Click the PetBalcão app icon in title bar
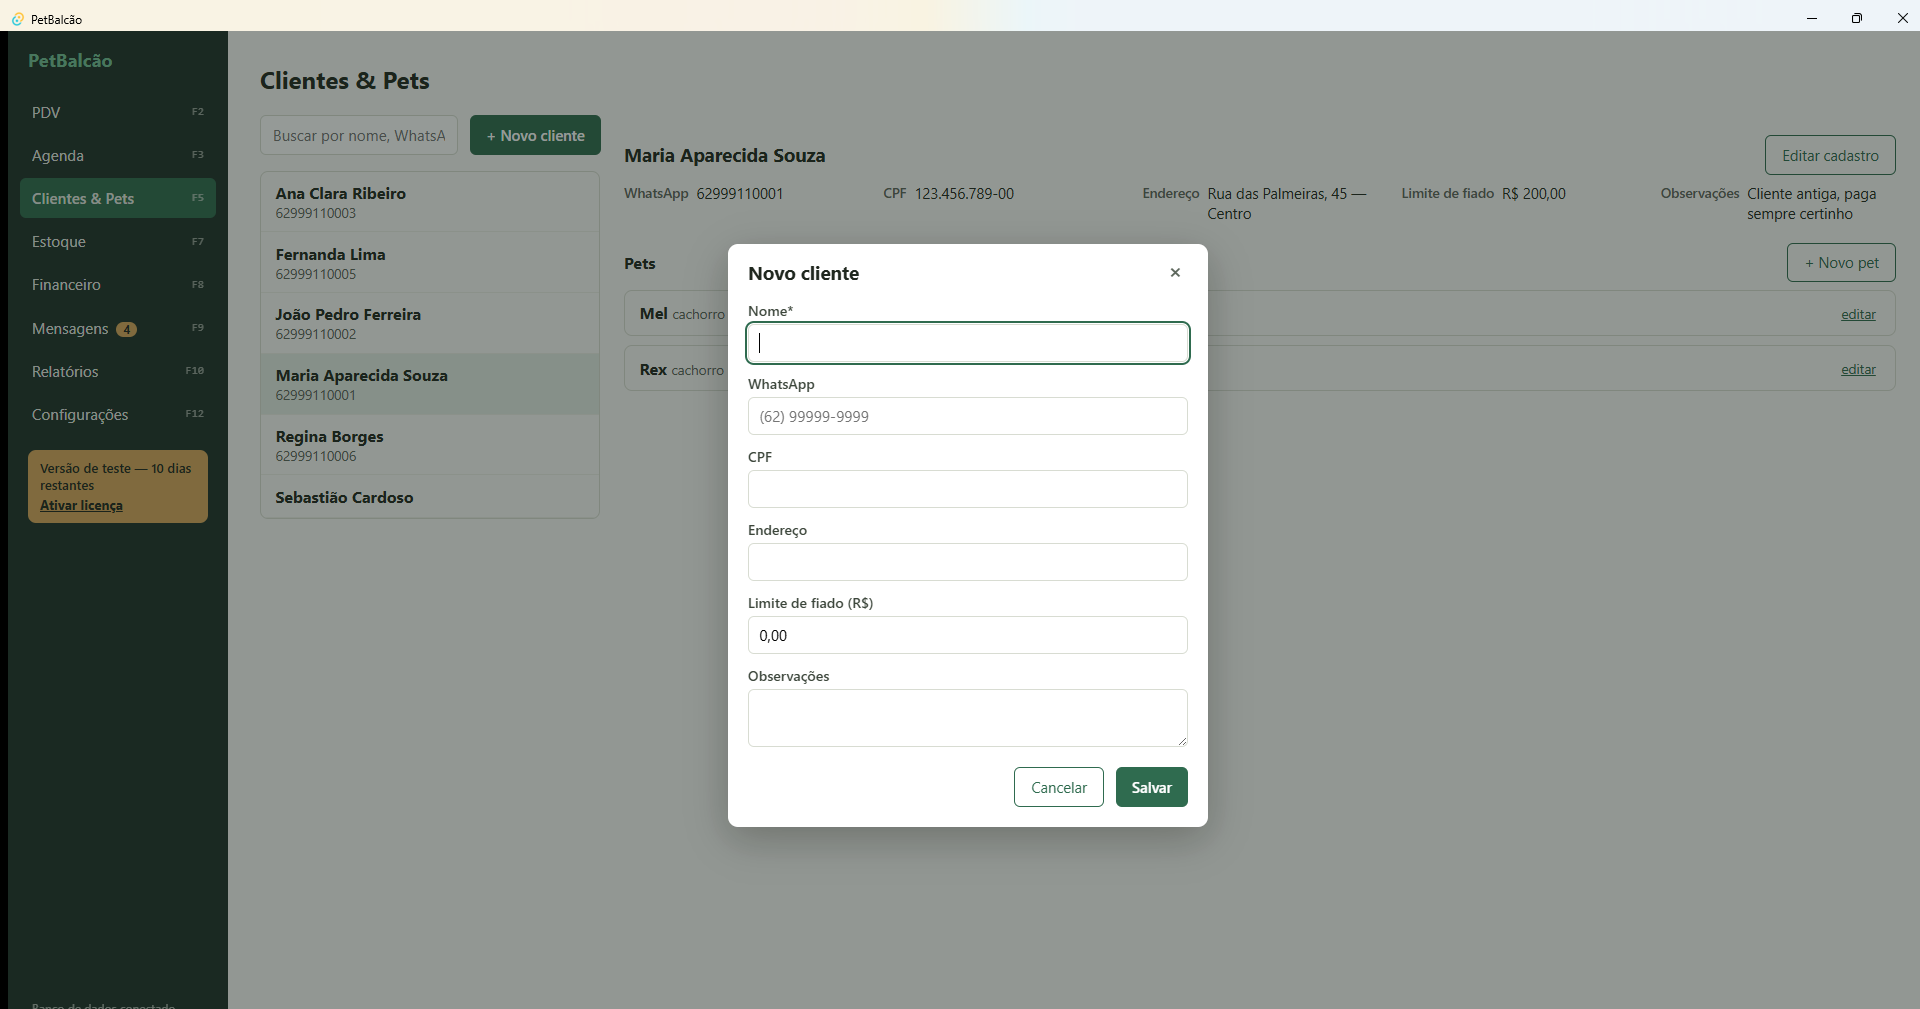This screenshot has height=1009, width=1920. click(17, 19)
